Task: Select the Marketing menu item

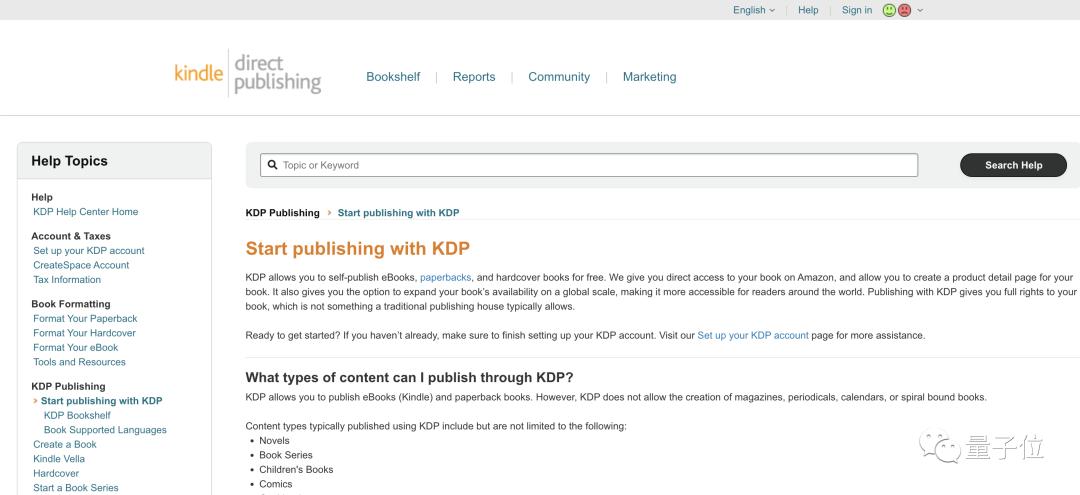Action: click(x=650, y=77)
